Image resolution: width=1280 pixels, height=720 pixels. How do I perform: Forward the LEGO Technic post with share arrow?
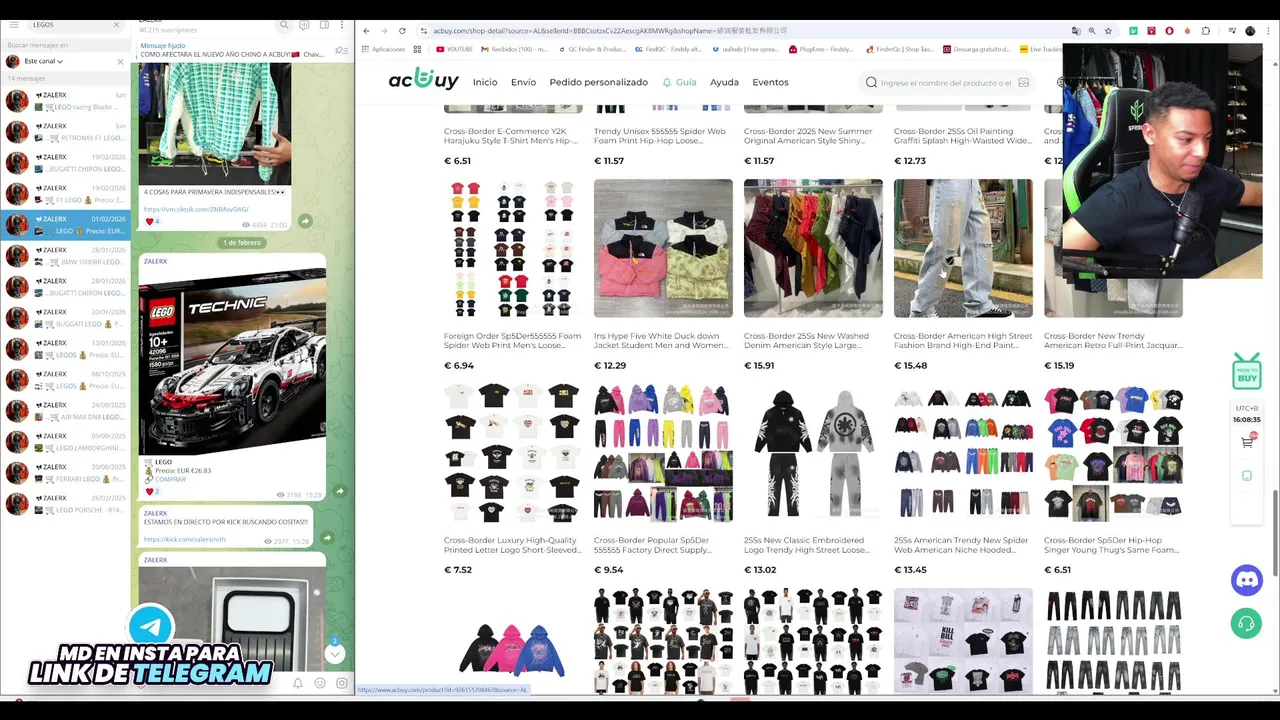point(340,491)
